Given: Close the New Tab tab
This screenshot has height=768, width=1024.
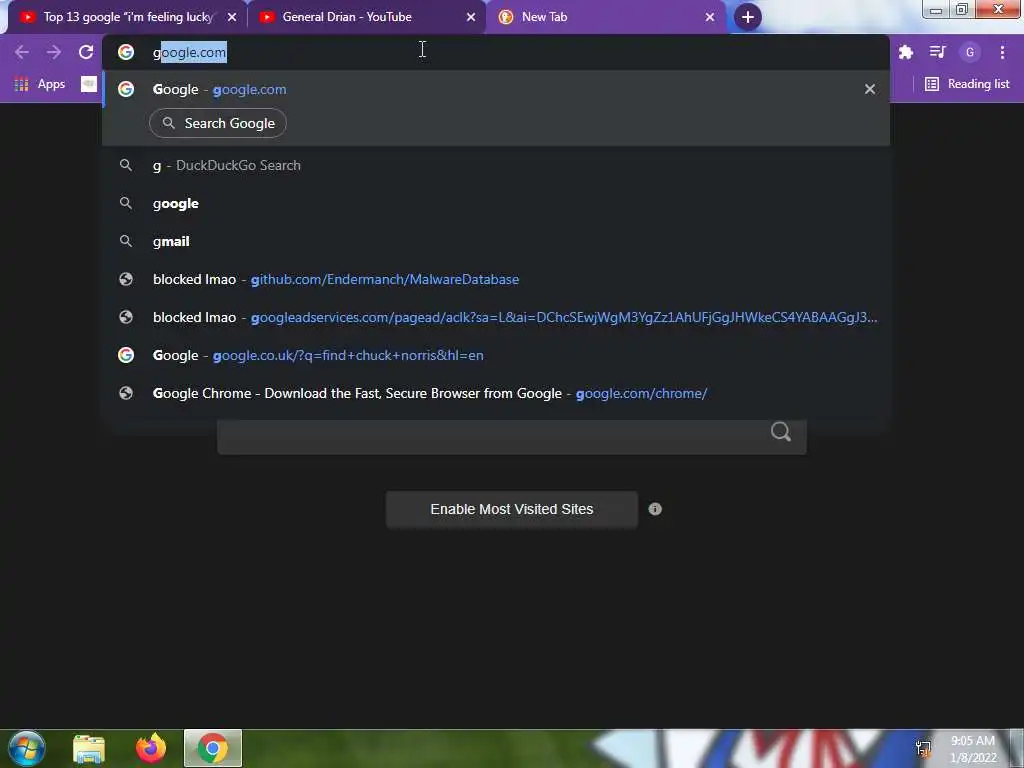Looking at the screenshot, I should click(x=710, y=17).
